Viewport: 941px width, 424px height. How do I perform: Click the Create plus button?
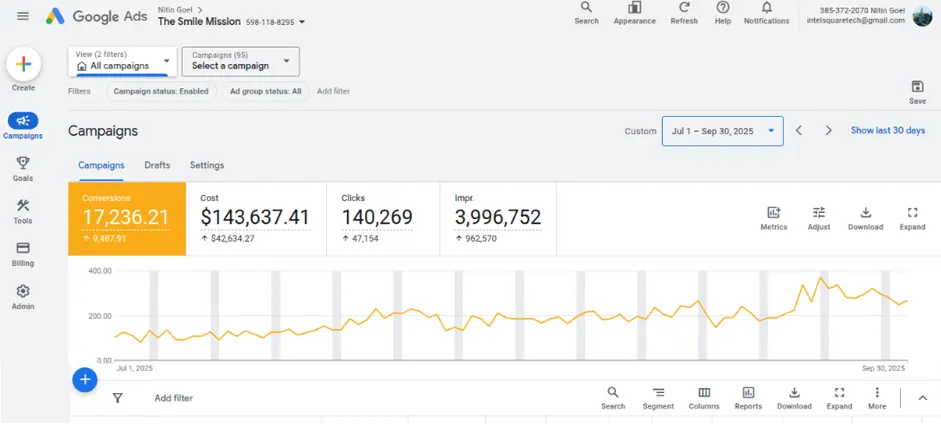coord(24,65)
